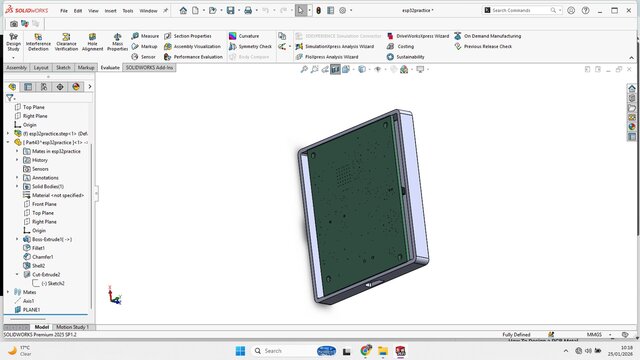Viewport: 640px width, 360px height.
Task: Switch to the Motion Study 1 tab
Action: pyautogui.click(x=72, y=327)
